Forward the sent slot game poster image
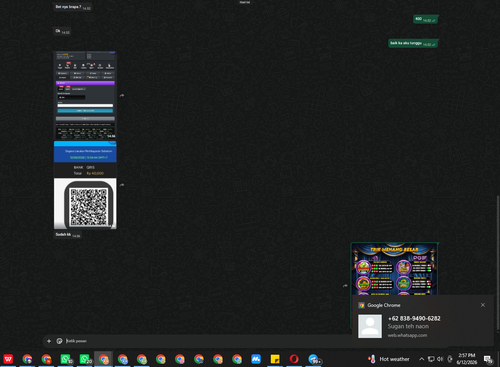 (x=345, y=286)
